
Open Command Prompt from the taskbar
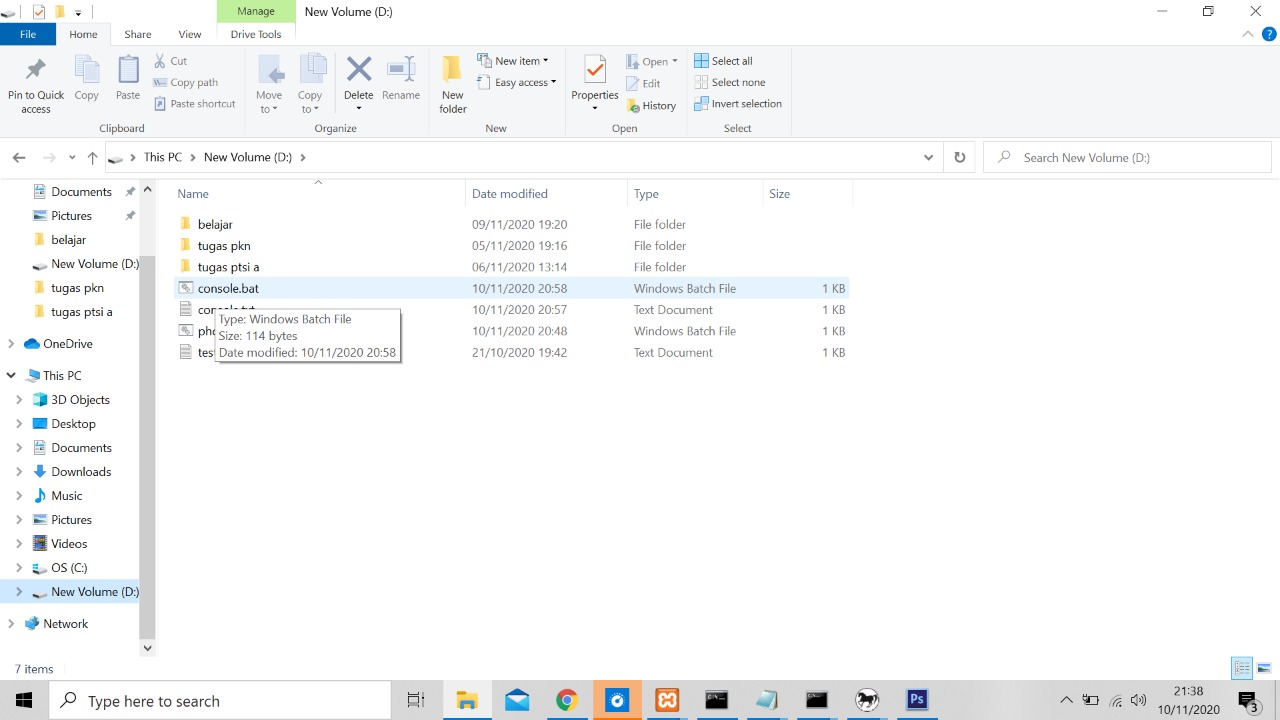pyautogui.click(x=716, y=700)
